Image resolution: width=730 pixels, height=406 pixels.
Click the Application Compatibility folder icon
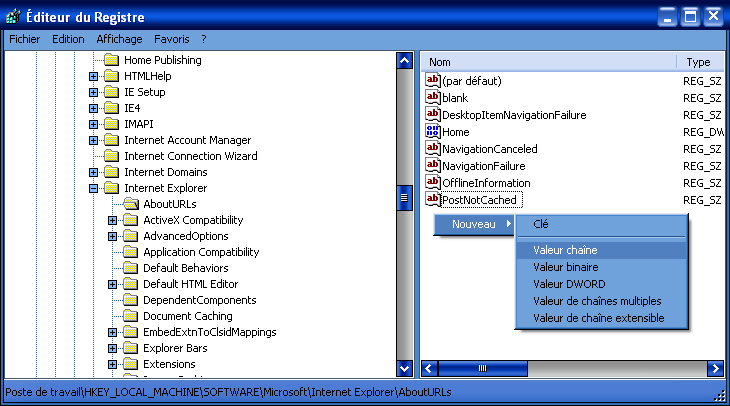(x=130, y=252)
